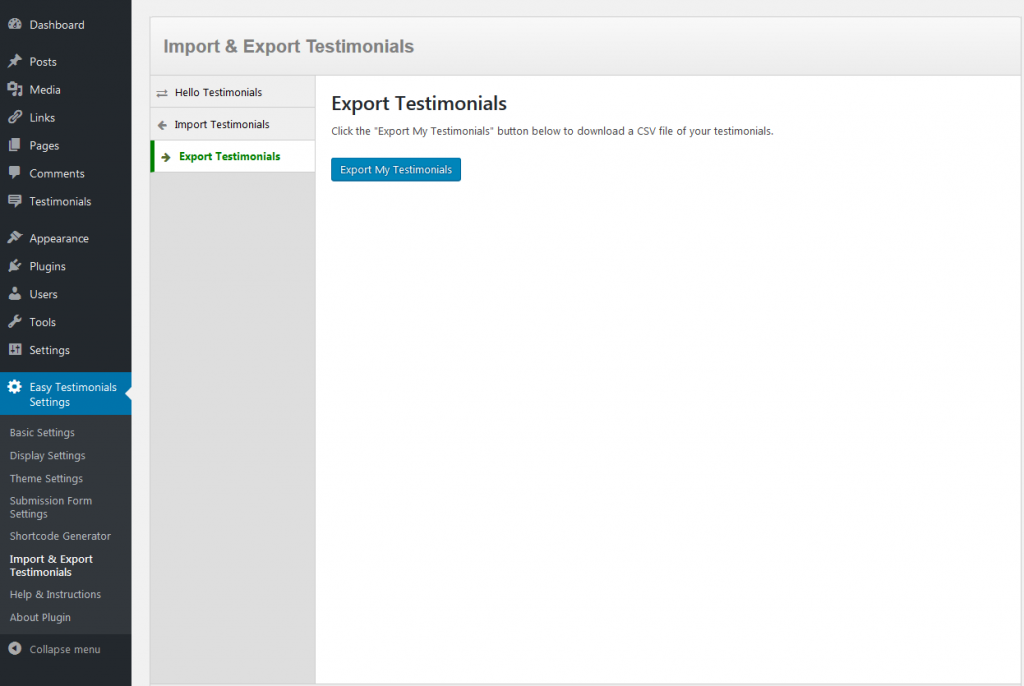Click the Users person icon
The height and width of the screenshot is (686, 1024).
point(15,294)
